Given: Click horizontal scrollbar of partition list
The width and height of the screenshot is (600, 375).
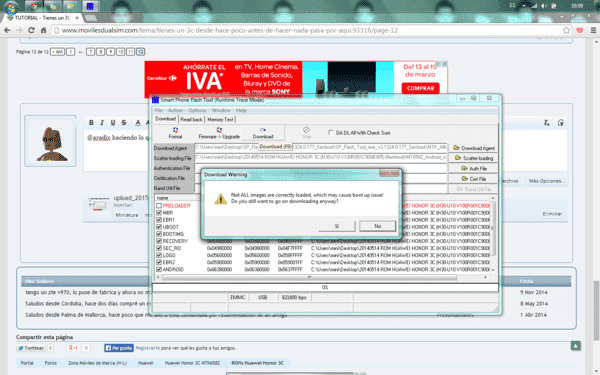Looking at the screenshot, I should point(309,277).
